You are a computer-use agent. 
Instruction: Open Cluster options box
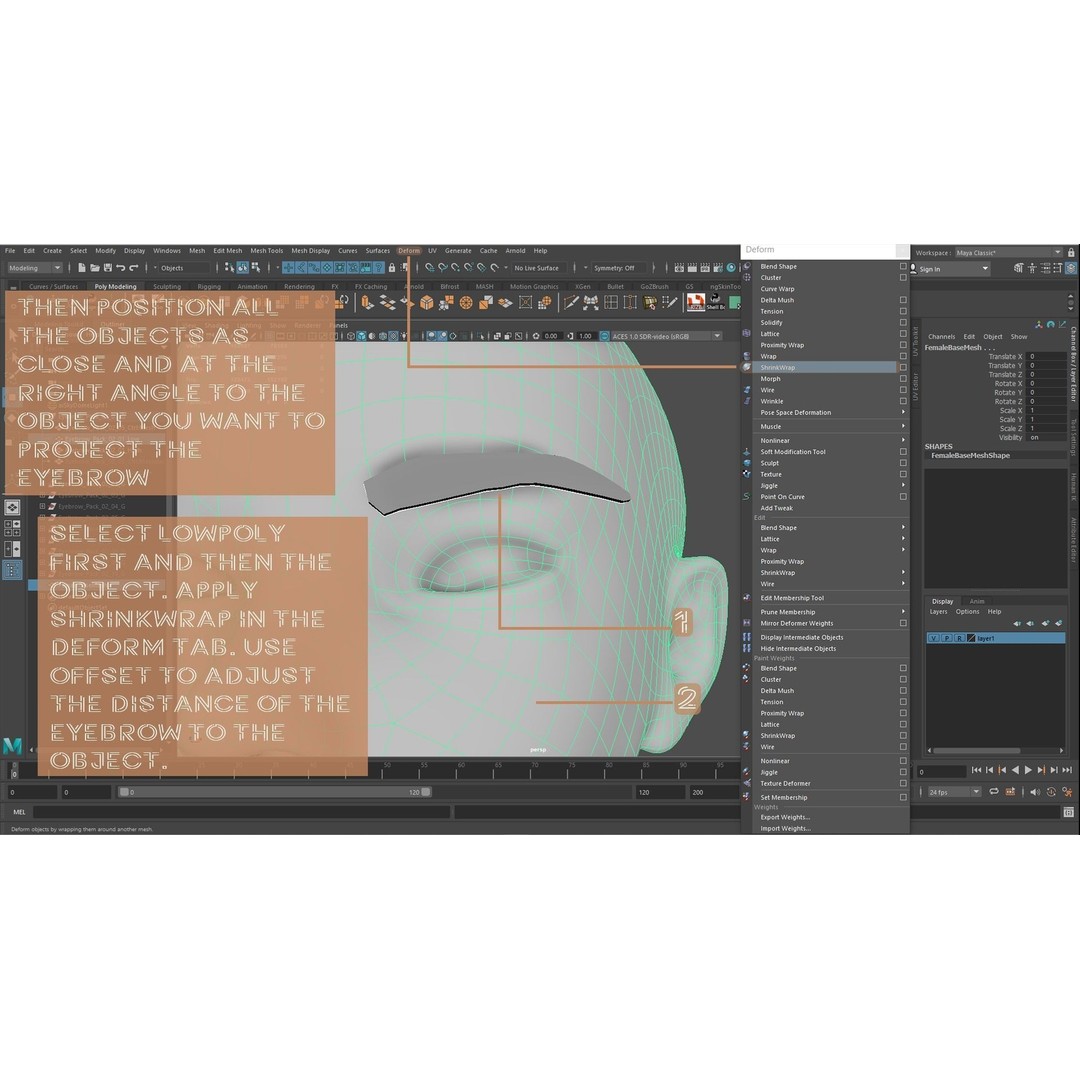[x=903, y=278]
